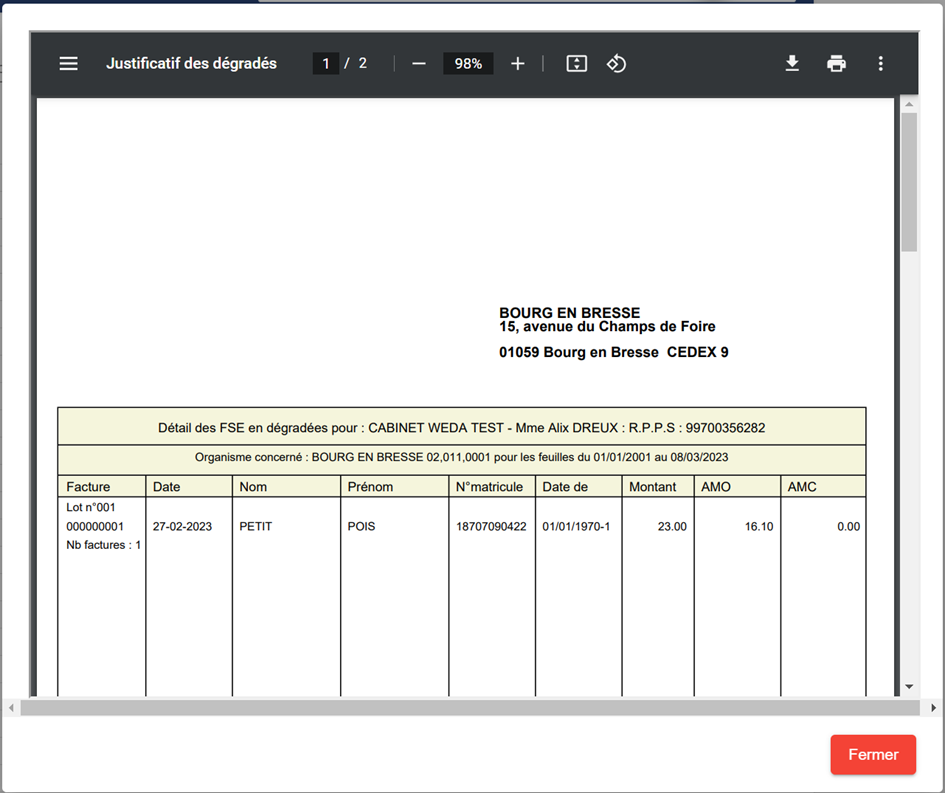Click the horizontal scrollbar left arrow
945x793 pixels.
(11, 708)
